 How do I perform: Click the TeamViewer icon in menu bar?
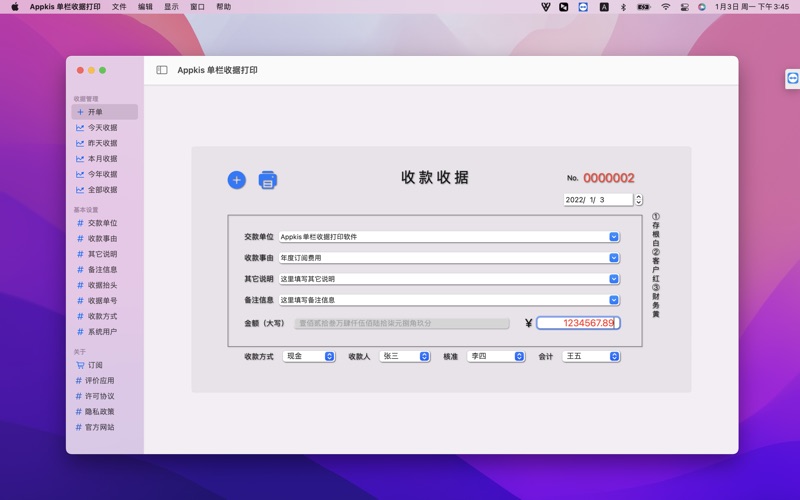[x=583, y=7]
